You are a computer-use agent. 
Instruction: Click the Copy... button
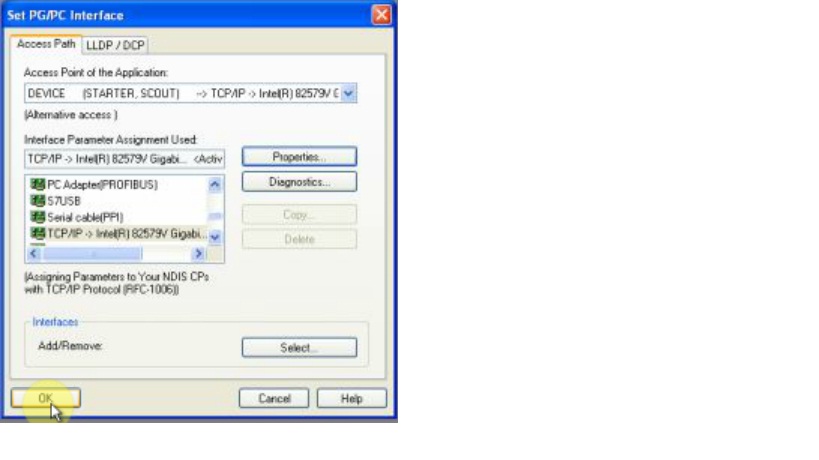299,215
